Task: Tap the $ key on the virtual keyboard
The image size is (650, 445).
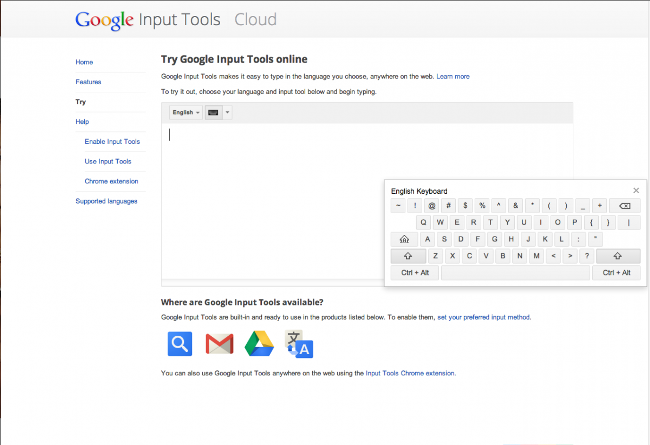Action: (465, 206)
